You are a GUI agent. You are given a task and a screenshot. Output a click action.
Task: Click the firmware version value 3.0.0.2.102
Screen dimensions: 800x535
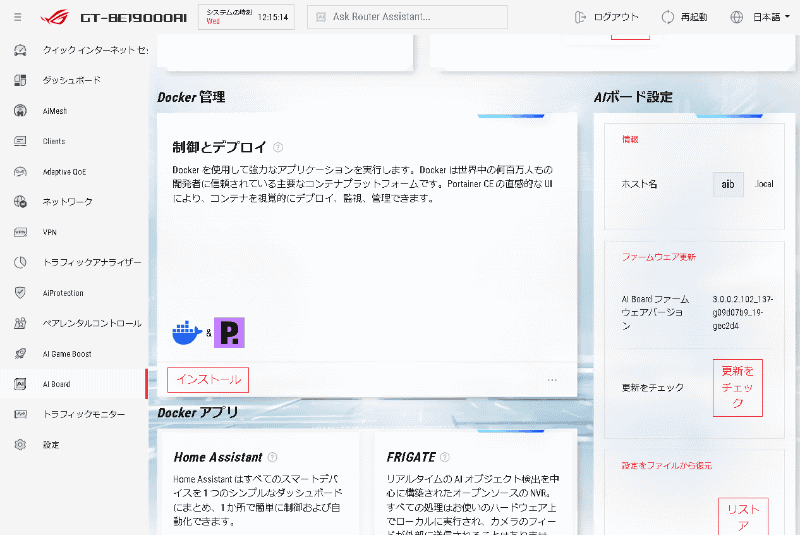[x=743, y=312]
